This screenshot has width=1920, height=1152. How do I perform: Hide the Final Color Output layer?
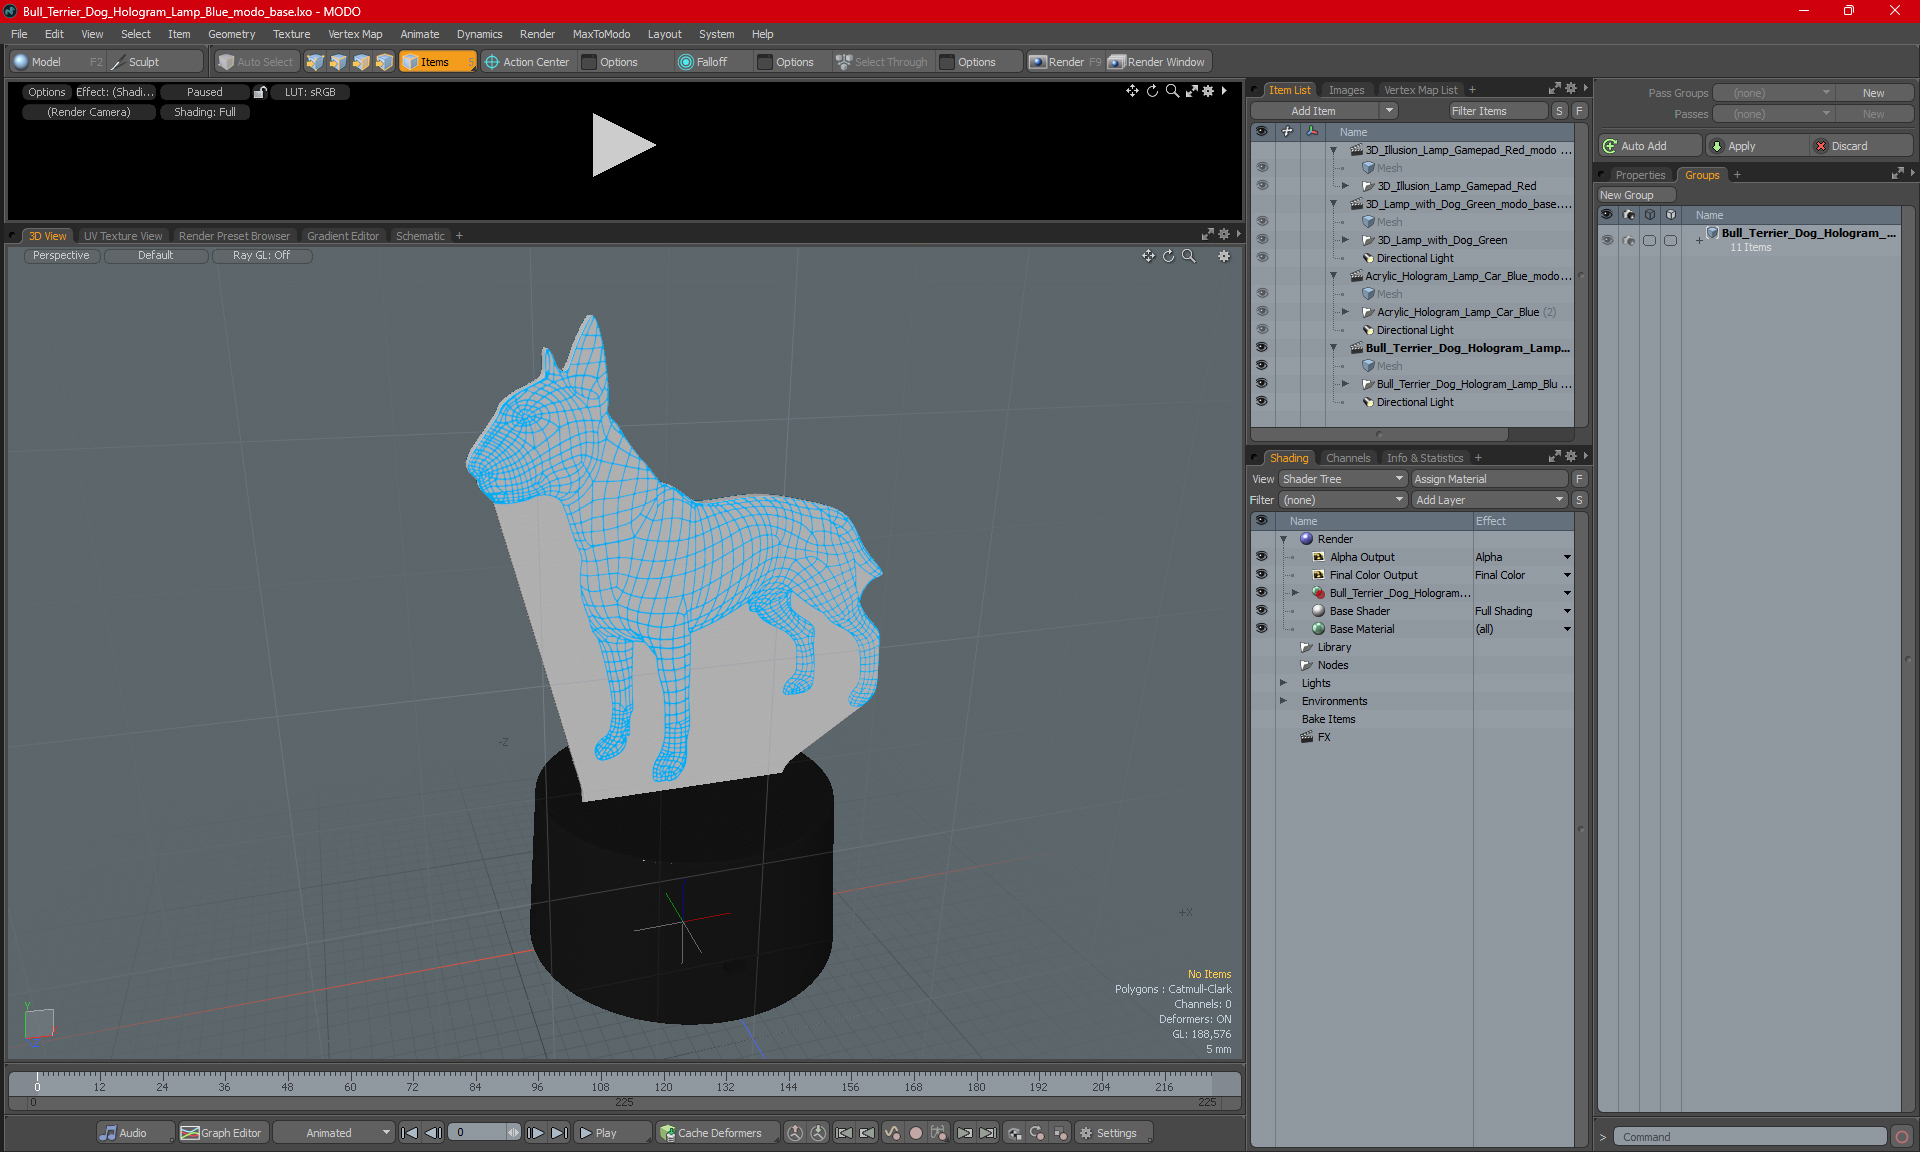(1261, 575)
